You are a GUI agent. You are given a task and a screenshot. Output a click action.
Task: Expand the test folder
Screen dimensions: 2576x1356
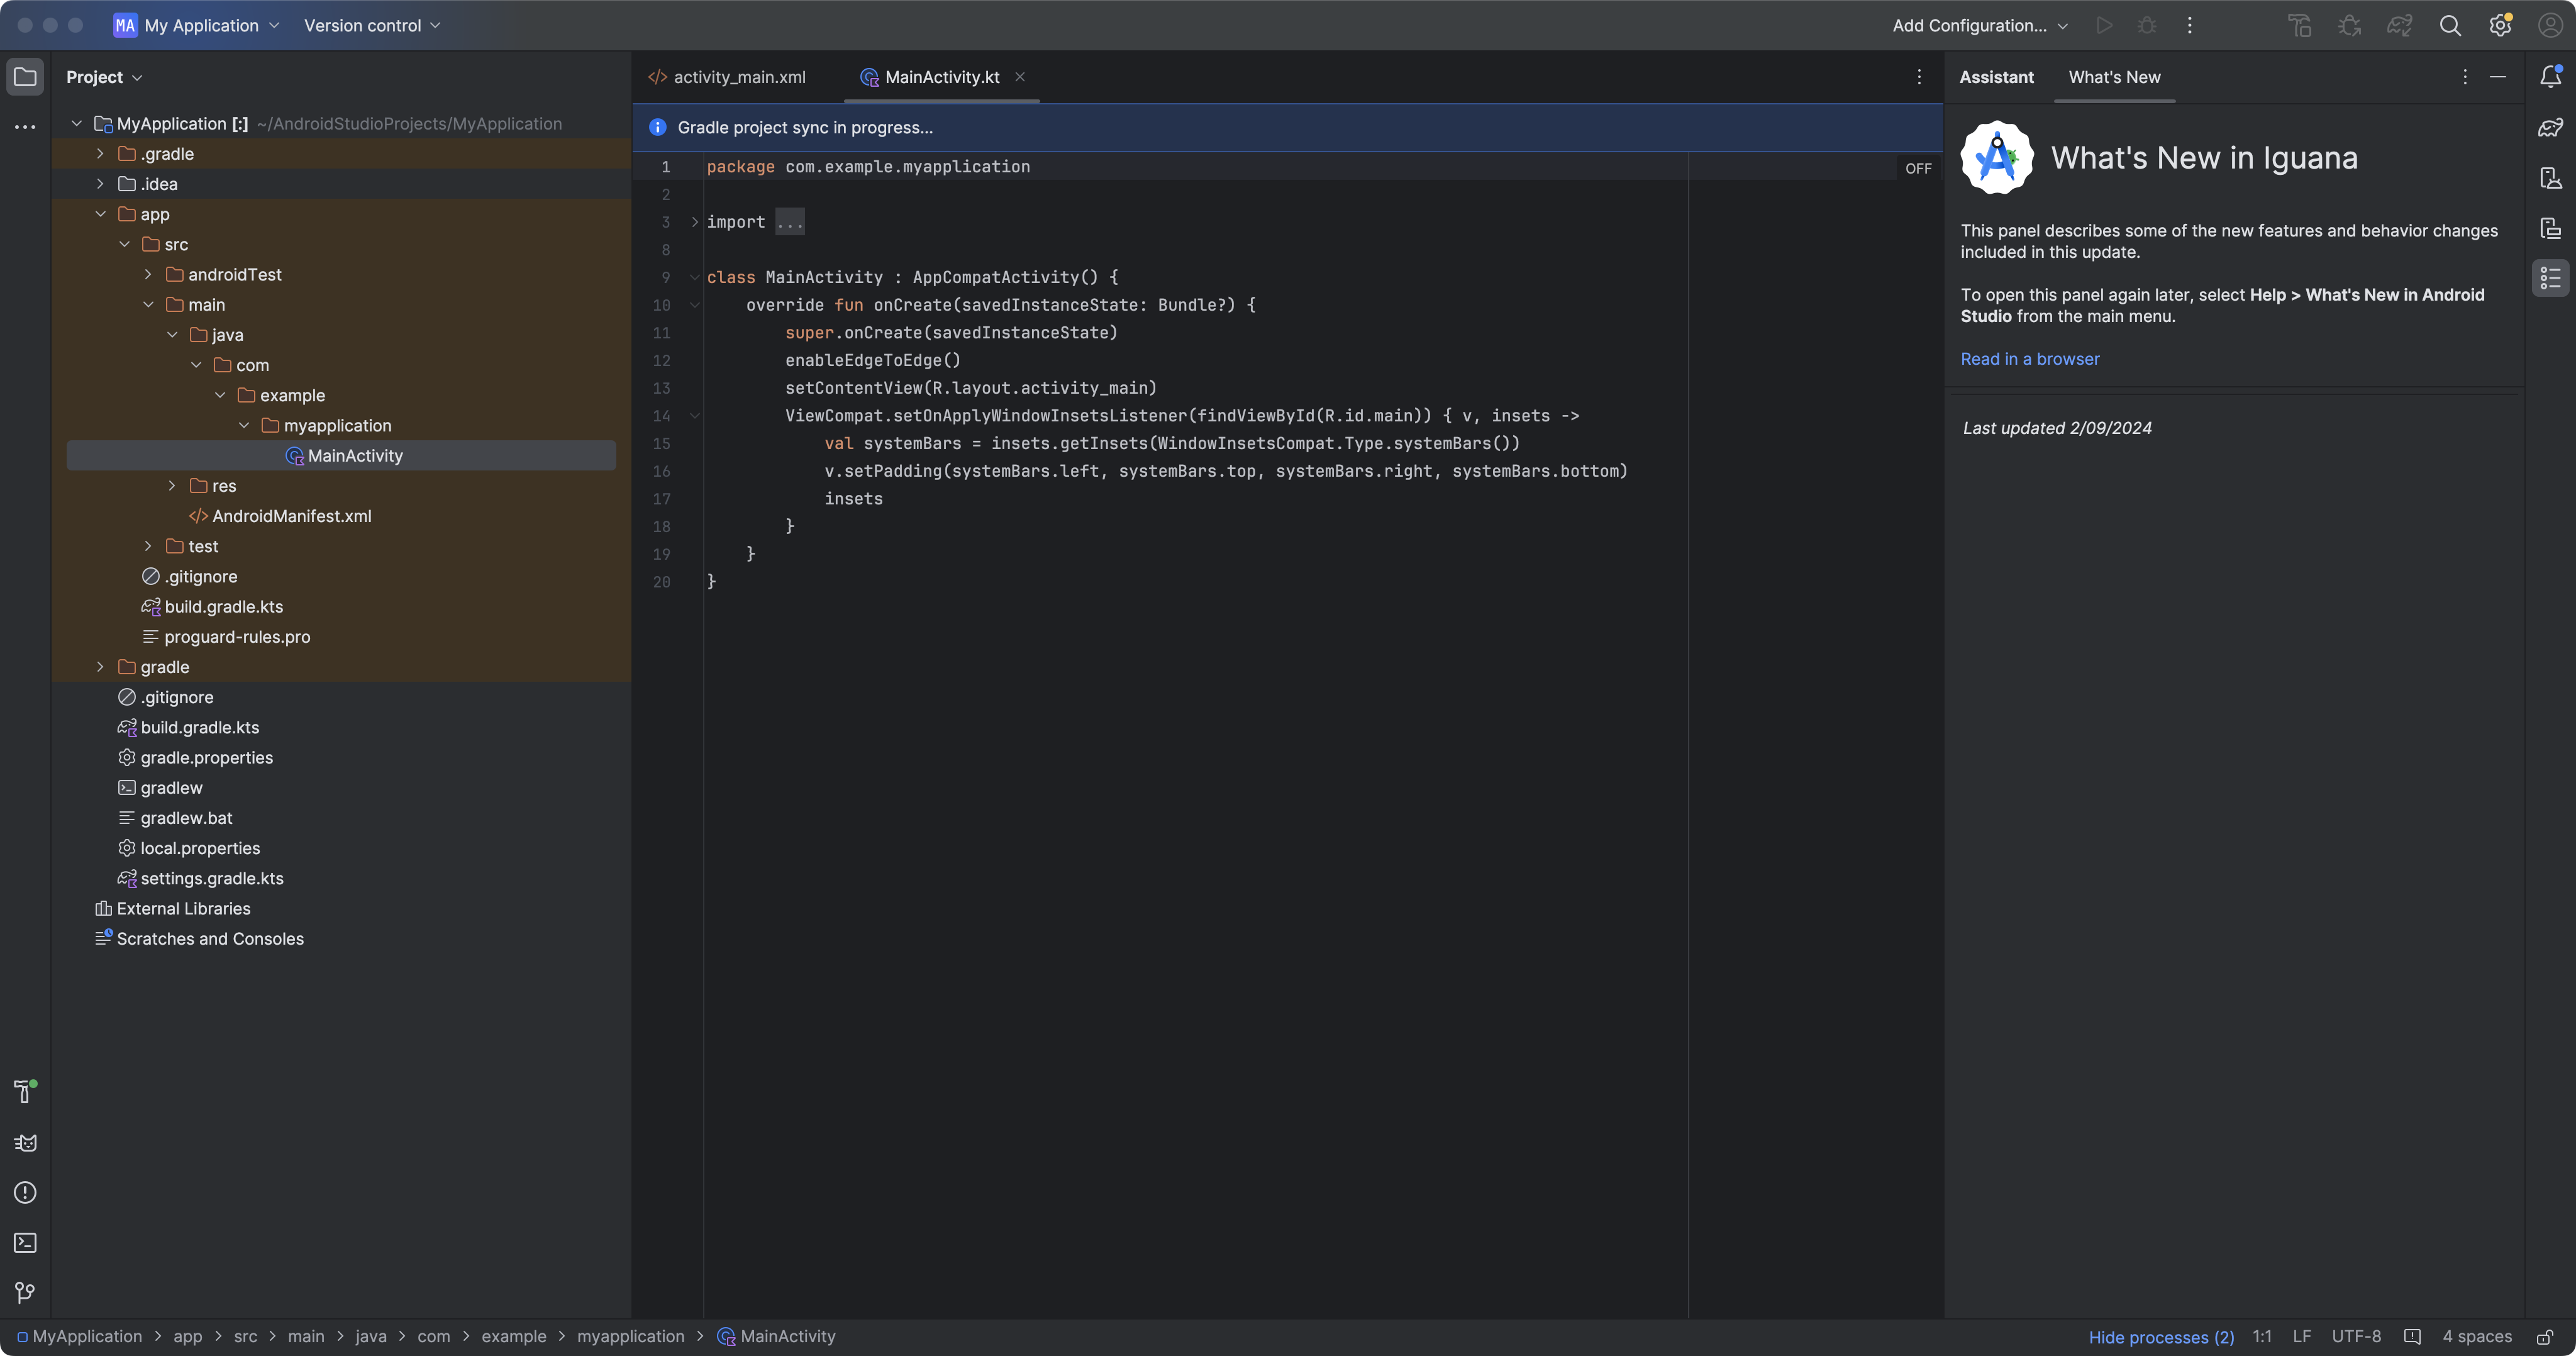tap(148, 546)
